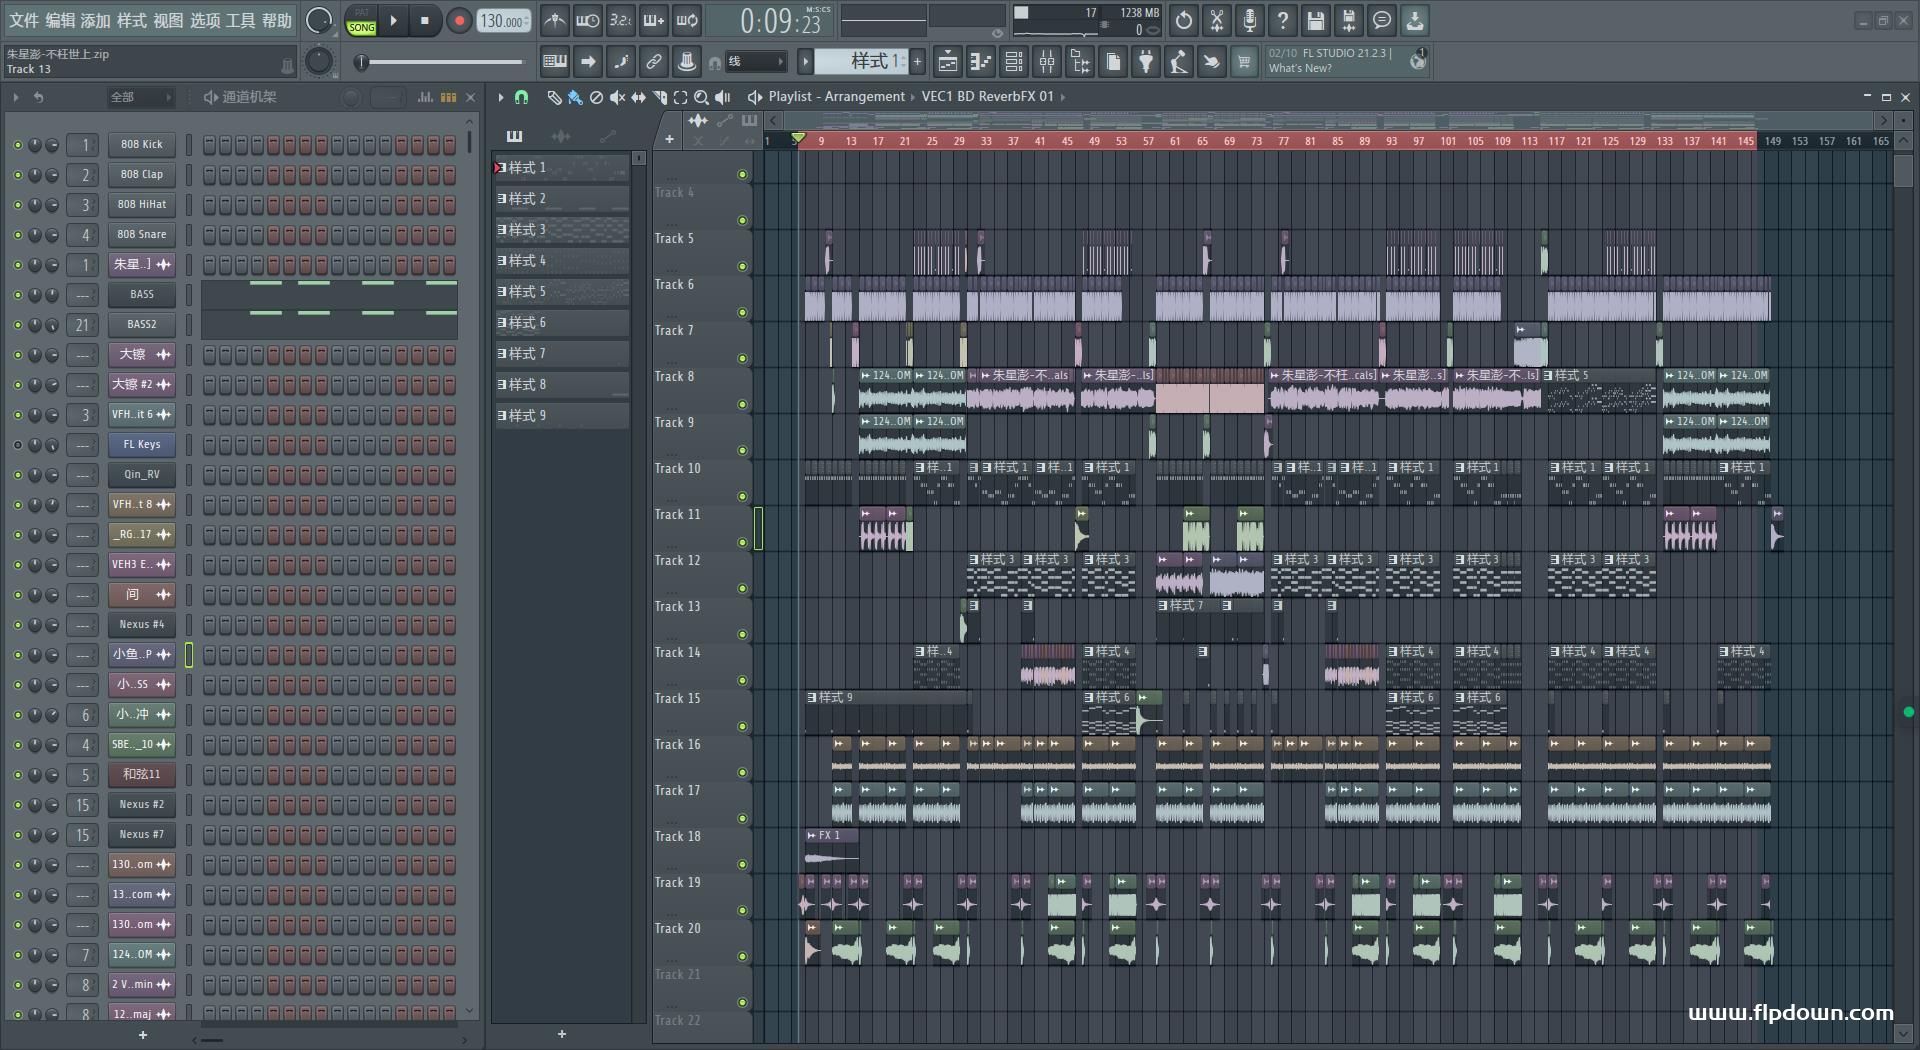The height and width of the screenshot is (1050, 1920).
Task: Click the FL Keys channel button
Action: tap(141, 445)
